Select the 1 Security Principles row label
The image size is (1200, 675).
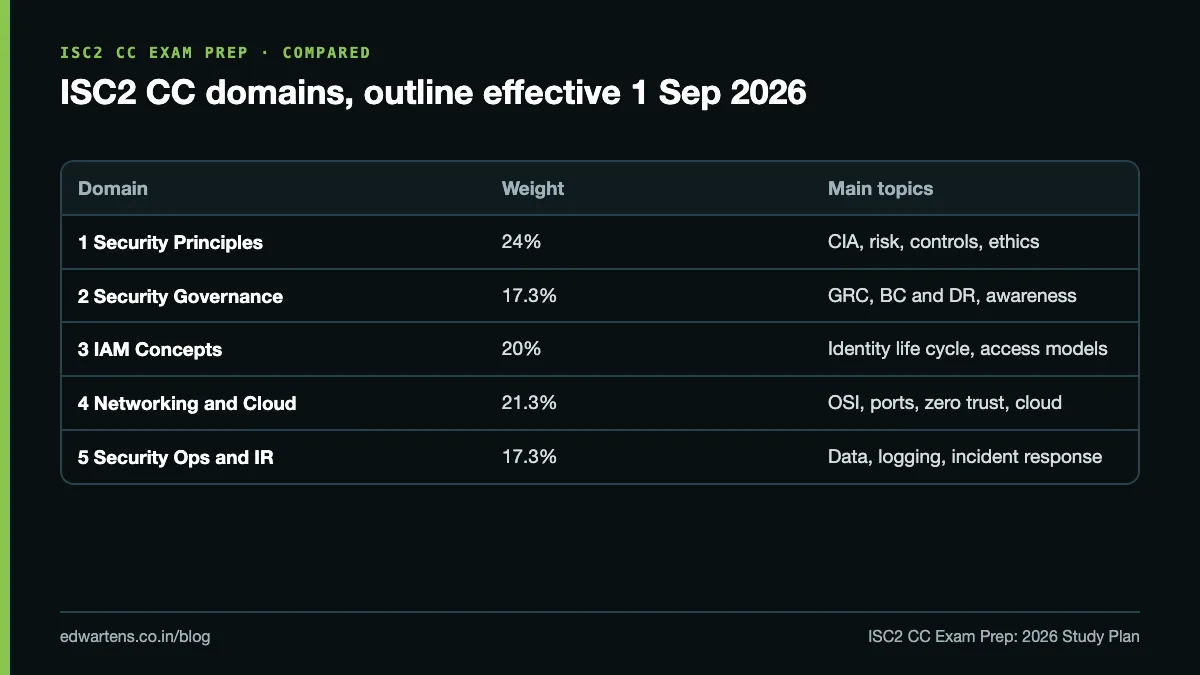coord(170,242)
